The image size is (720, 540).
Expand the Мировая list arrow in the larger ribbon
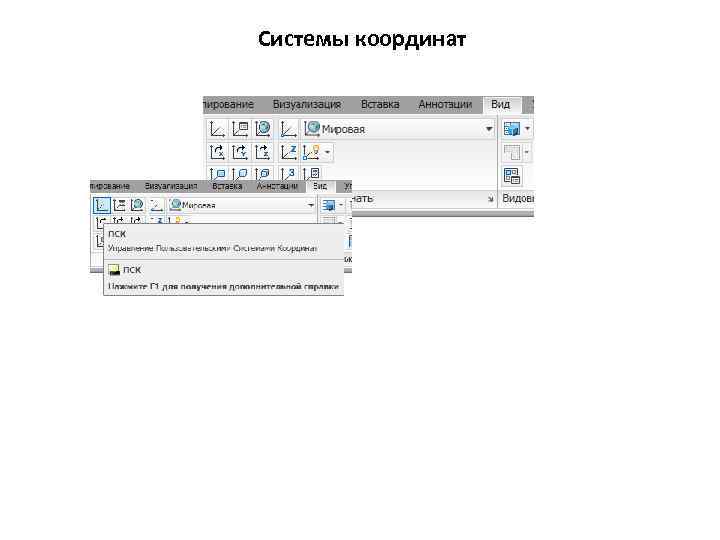click(x=489, y=129)
